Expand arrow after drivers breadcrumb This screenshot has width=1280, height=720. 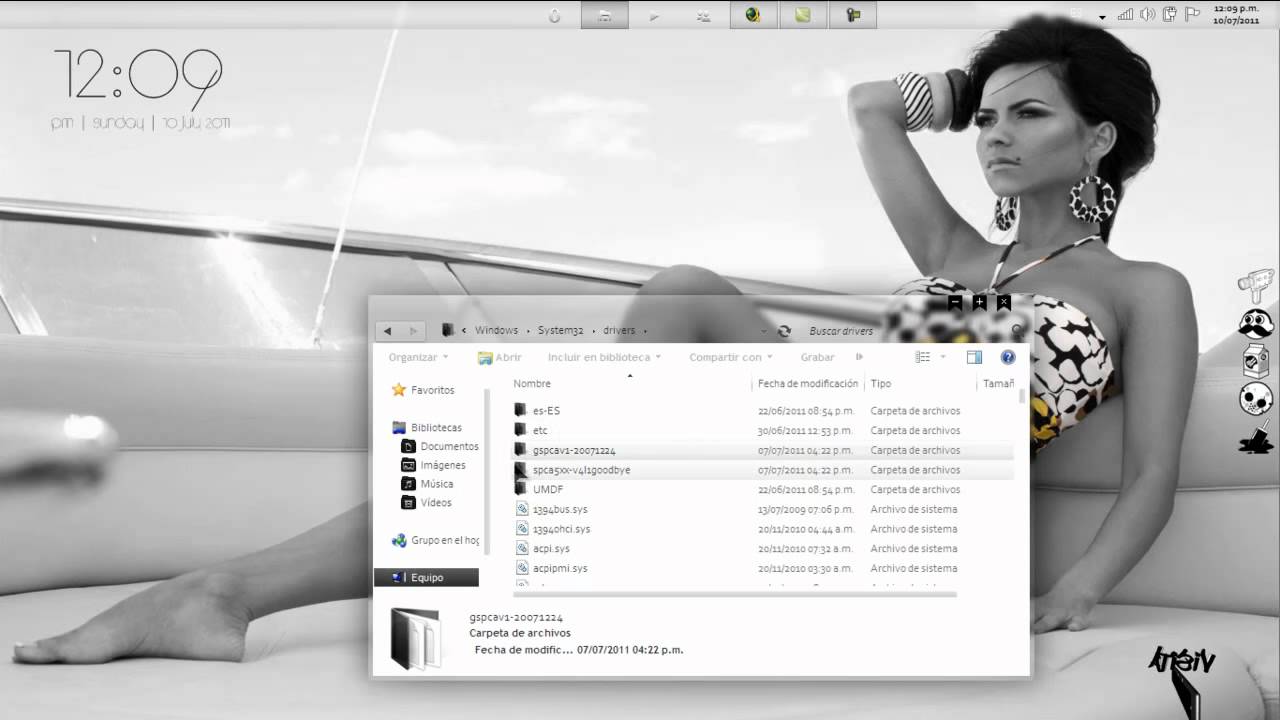point(646,331)
